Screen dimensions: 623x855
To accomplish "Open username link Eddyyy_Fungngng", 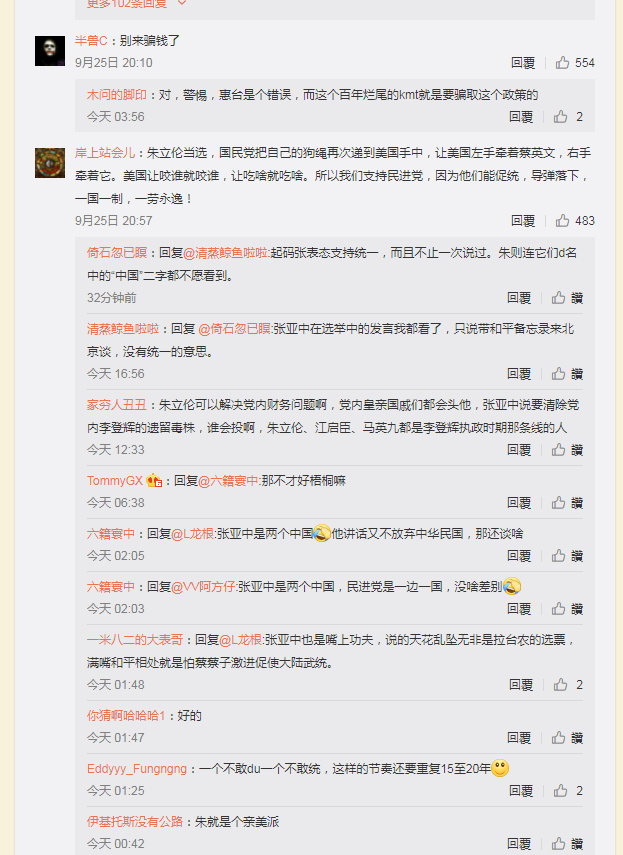I will [x=137, y=769].
